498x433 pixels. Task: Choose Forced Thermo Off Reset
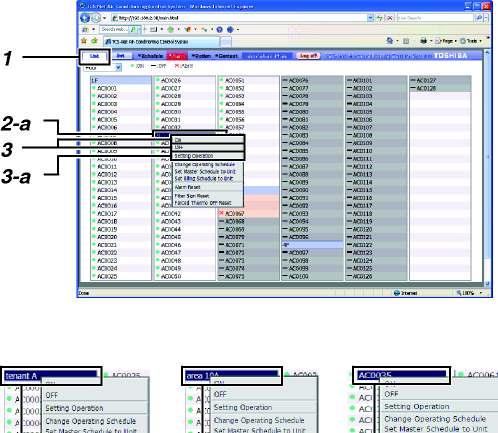click(208, 203)
